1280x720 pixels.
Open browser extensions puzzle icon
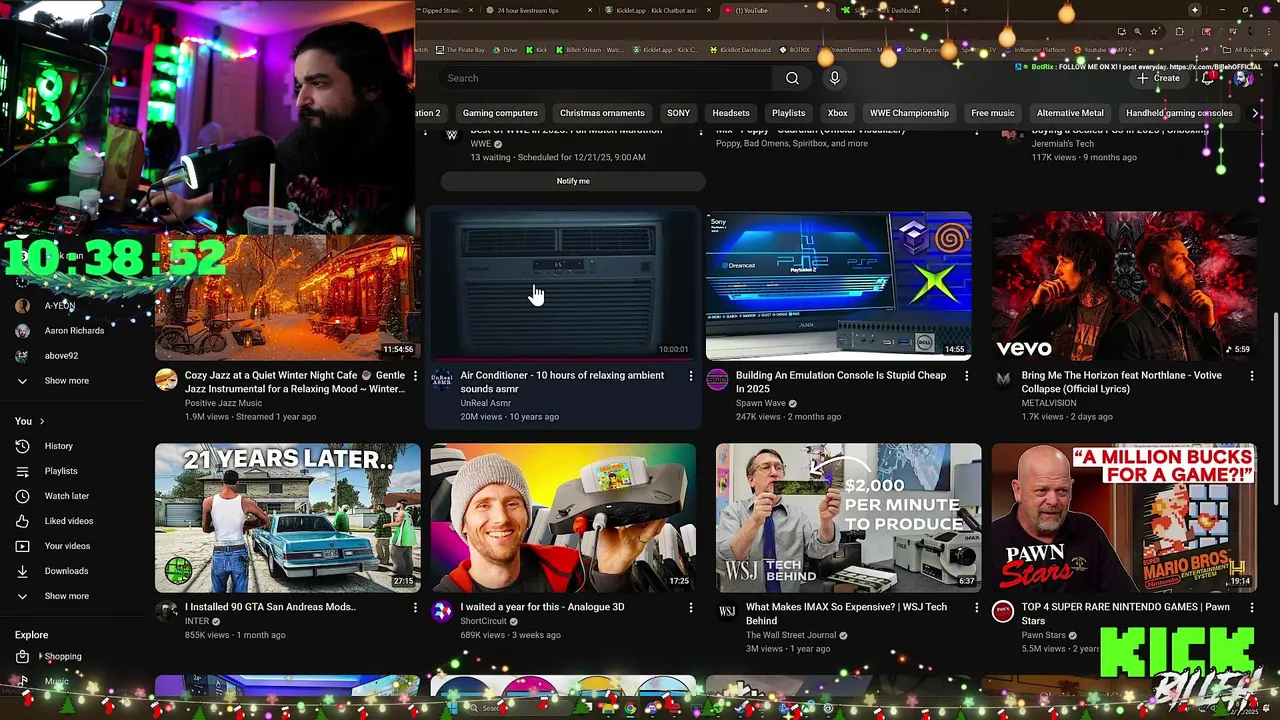point(1179,31)
